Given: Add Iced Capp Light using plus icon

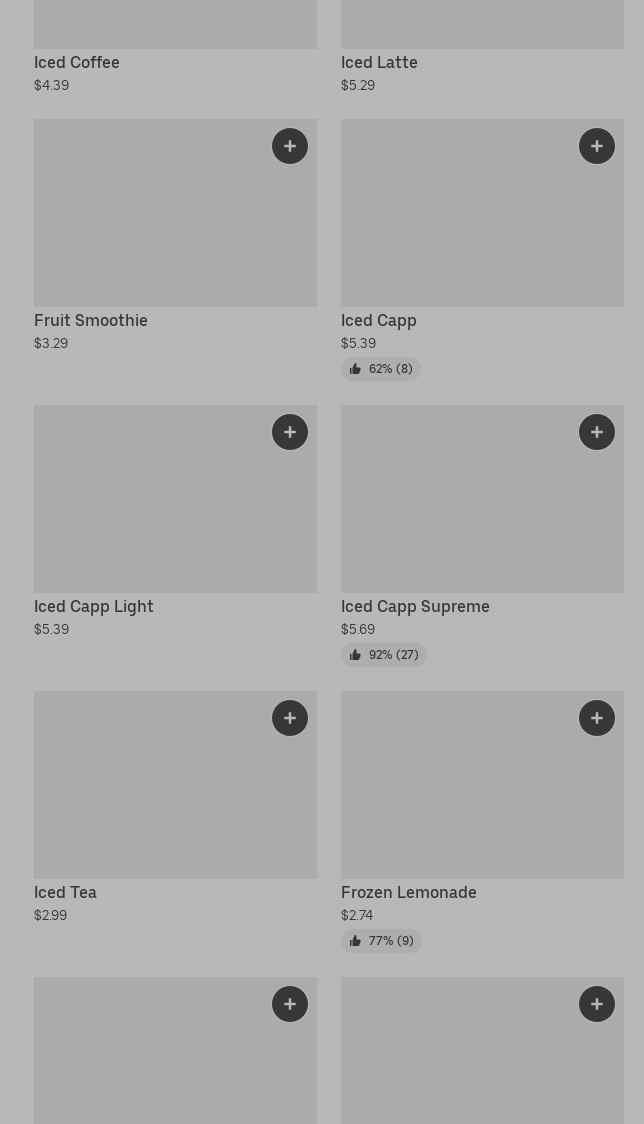Looking at the screenshot, I should click(290, 432).
